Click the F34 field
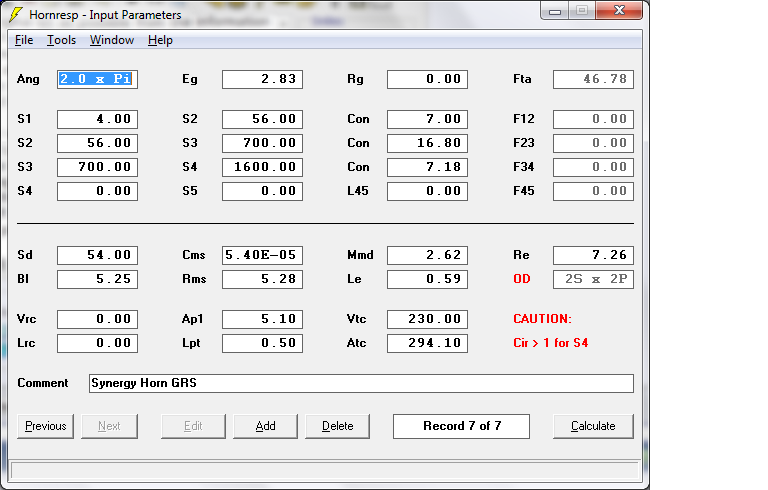Image resolution: width=768 pixels, height=490 pixels. pos(594,167)
